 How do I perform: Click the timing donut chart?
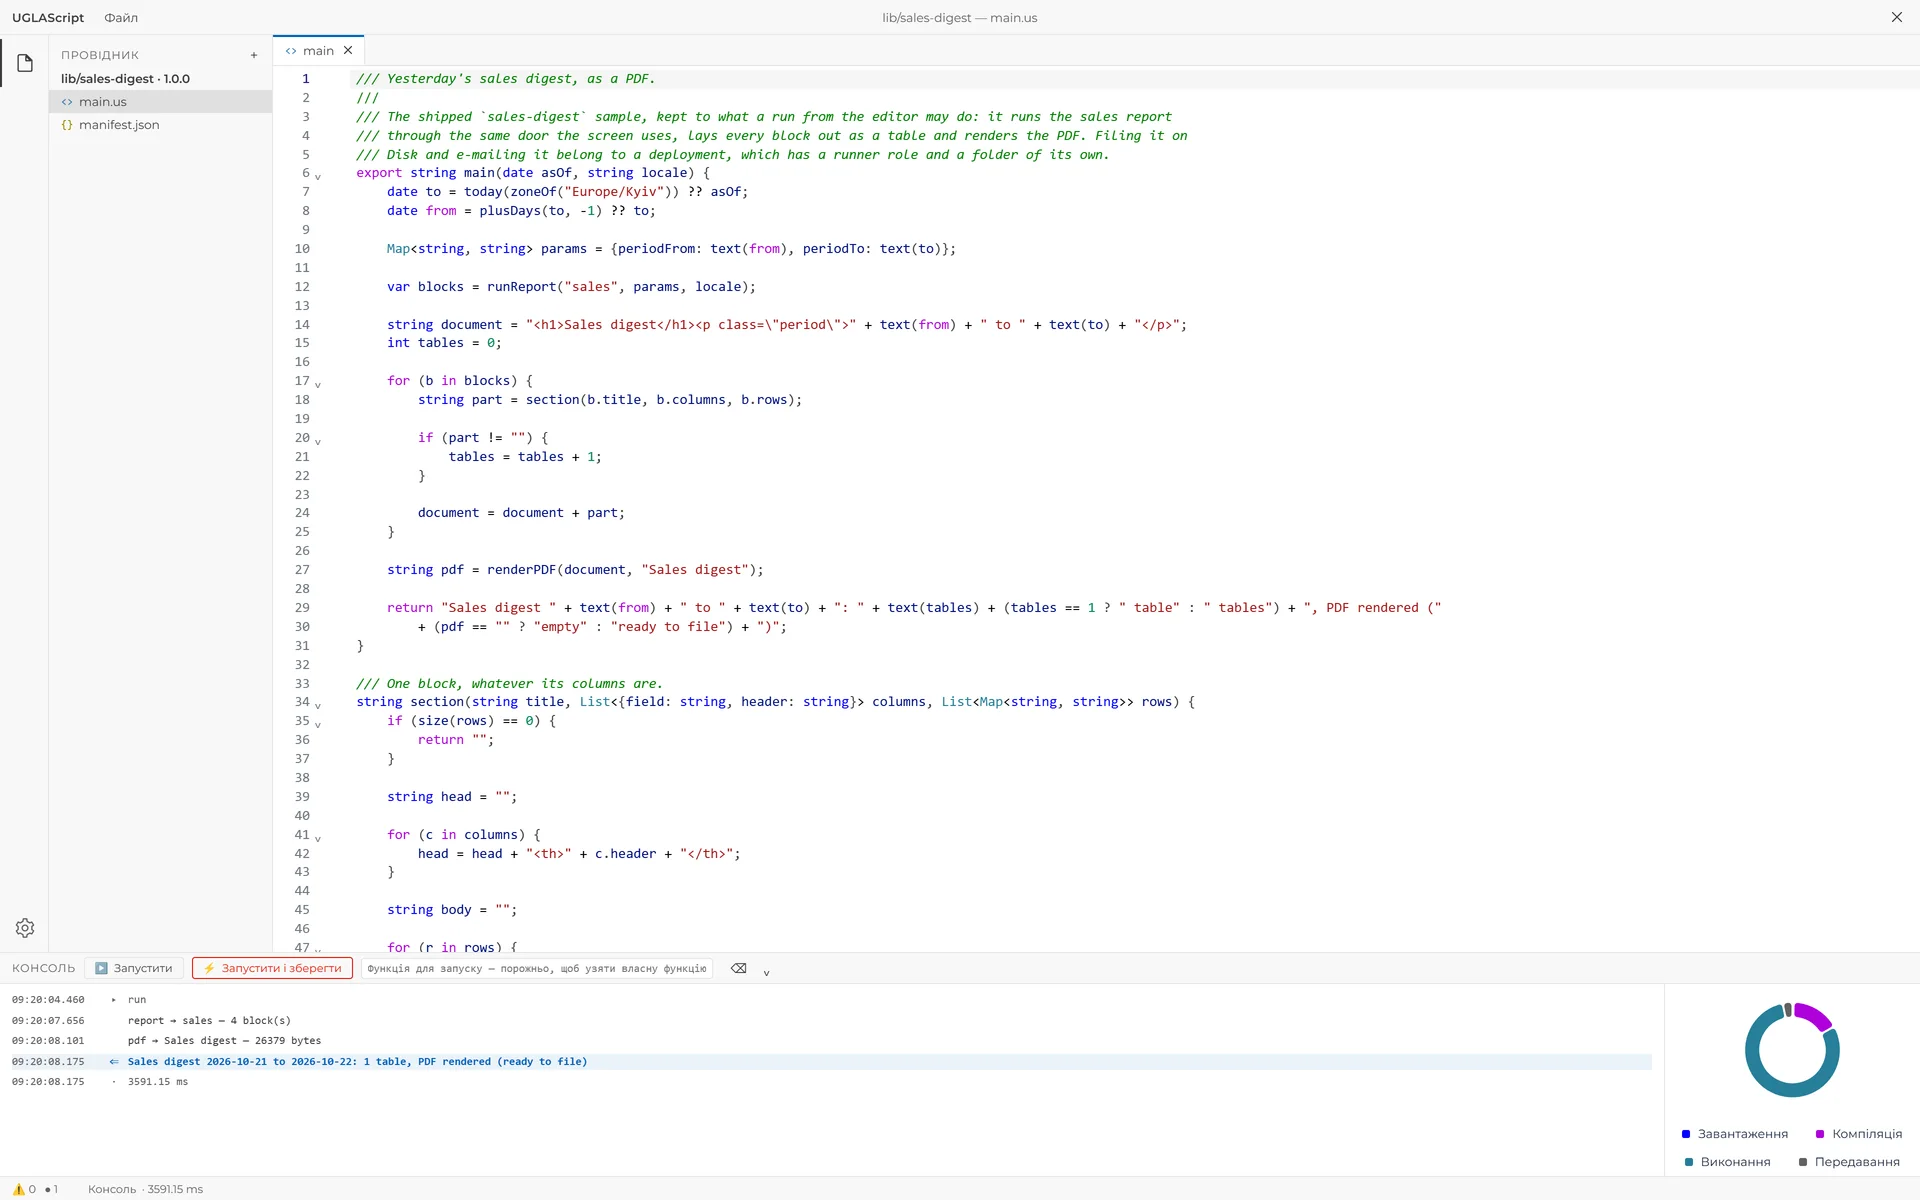coord(1792,1050)
